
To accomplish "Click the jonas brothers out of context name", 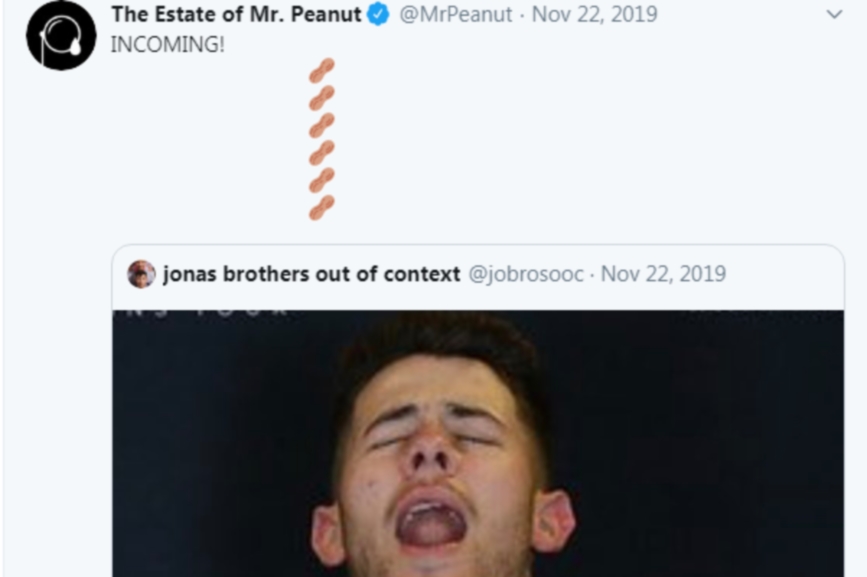I will [311, 274].
